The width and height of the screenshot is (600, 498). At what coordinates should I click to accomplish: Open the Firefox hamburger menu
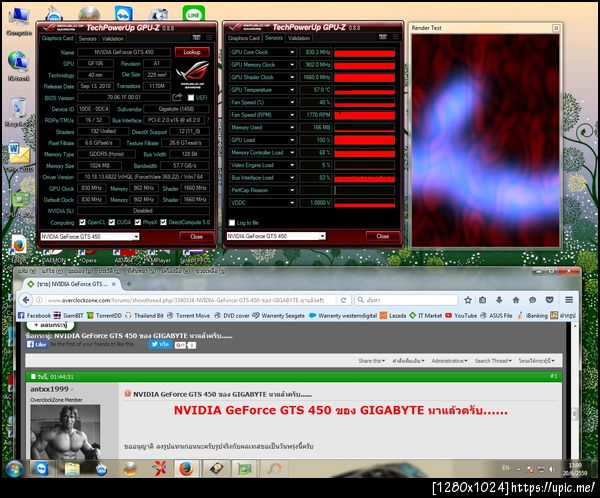click(x=569, y=300)
